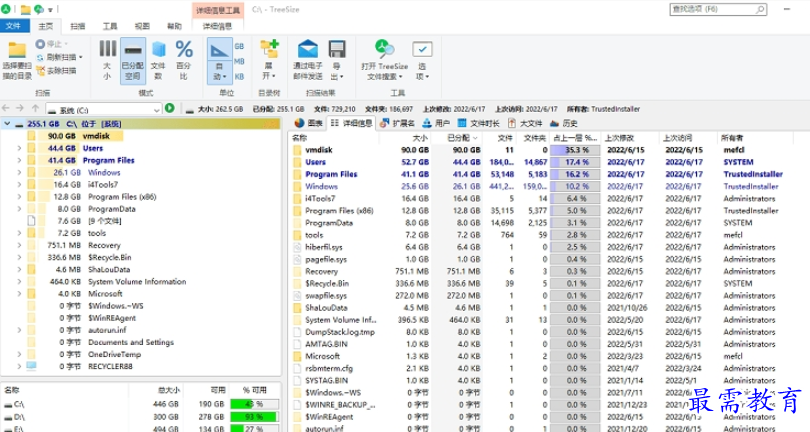Expand the ProgramData node in tree
The image size is (810, 432).
(x=19, y=209)
